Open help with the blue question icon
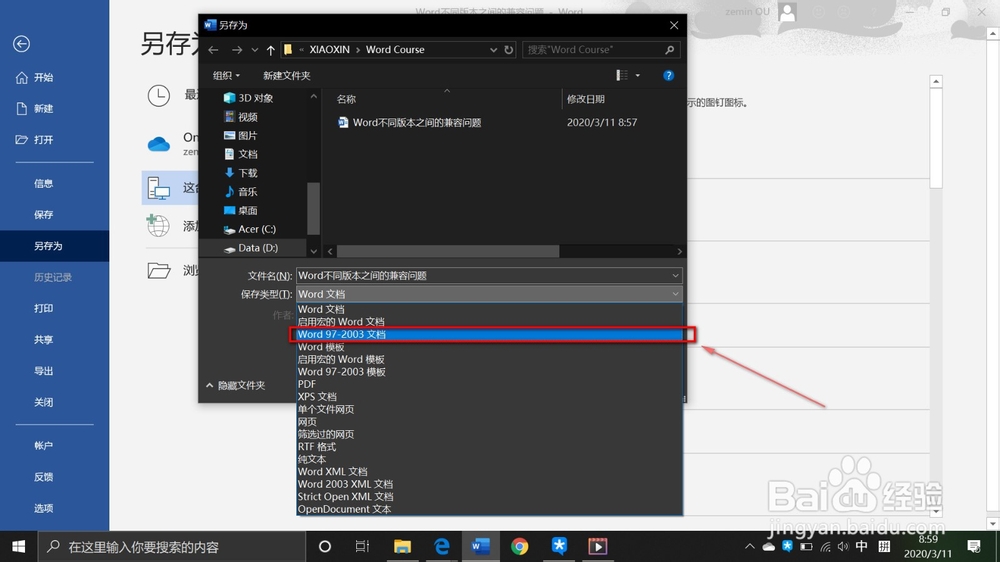Image resolution: width=1000 pixels, height=562 pixels. pyautogui.click(x=668, y=75)
